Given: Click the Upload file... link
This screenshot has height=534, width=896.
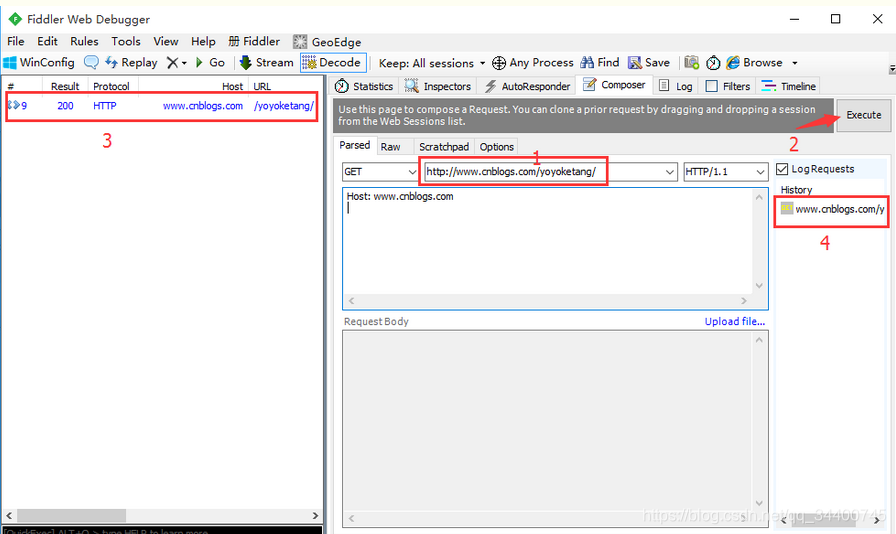Looking at the screenshot, I should 734,321.
